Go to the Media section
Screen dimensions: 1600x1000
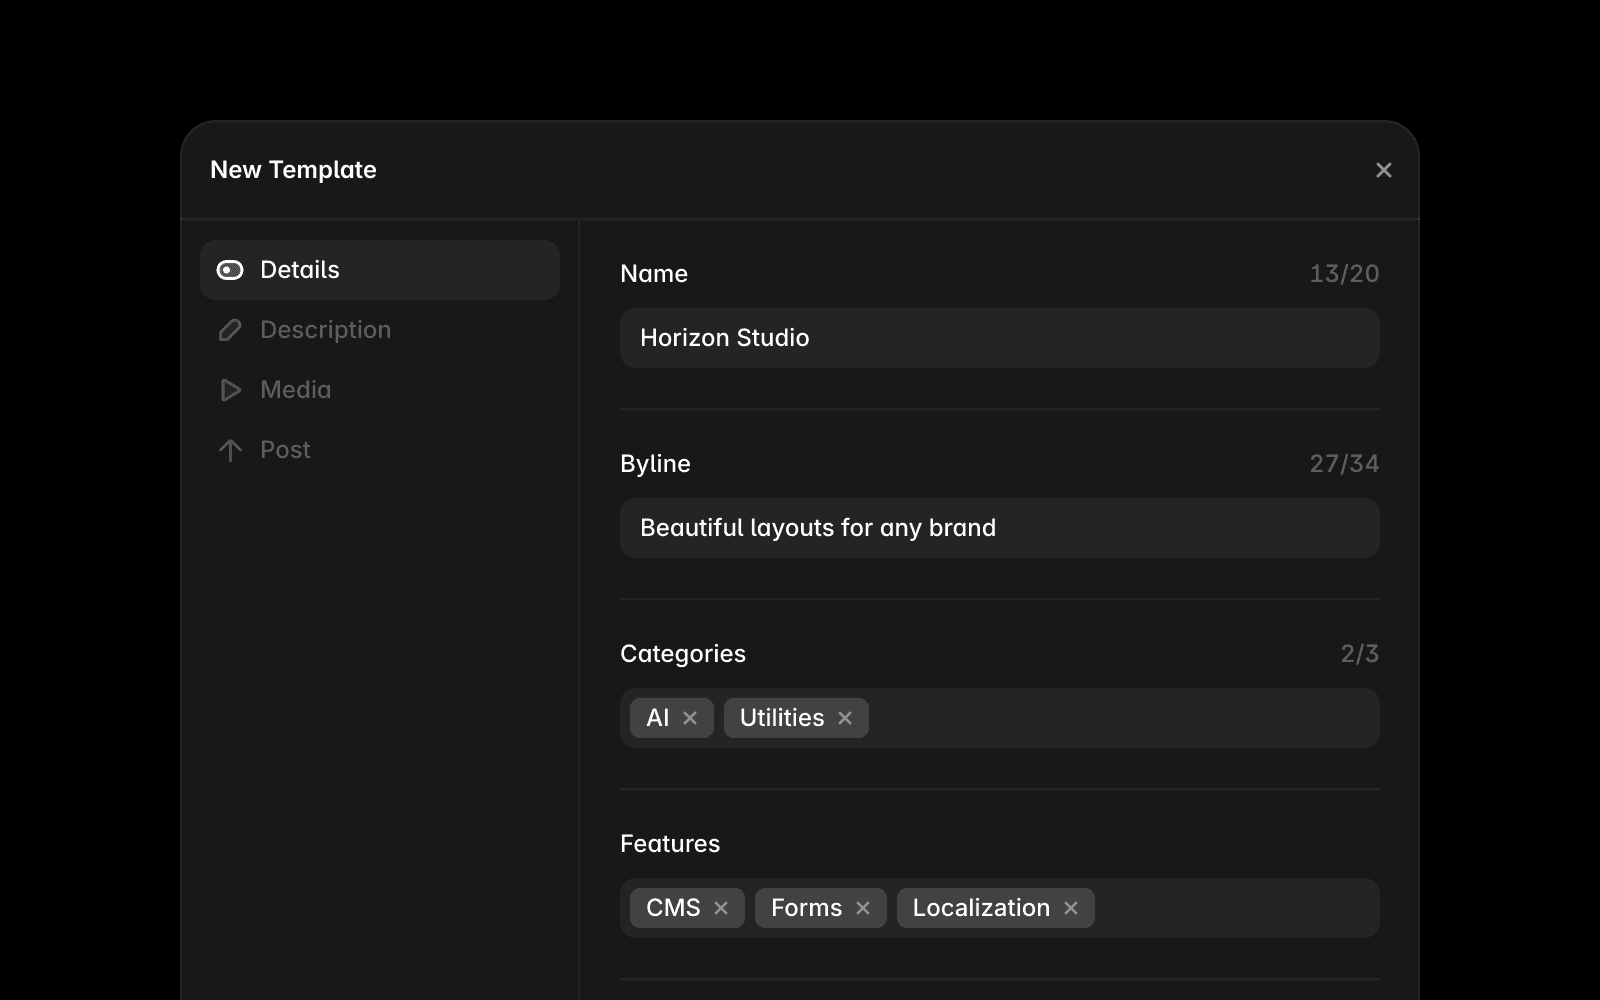(x=380, y=390)
